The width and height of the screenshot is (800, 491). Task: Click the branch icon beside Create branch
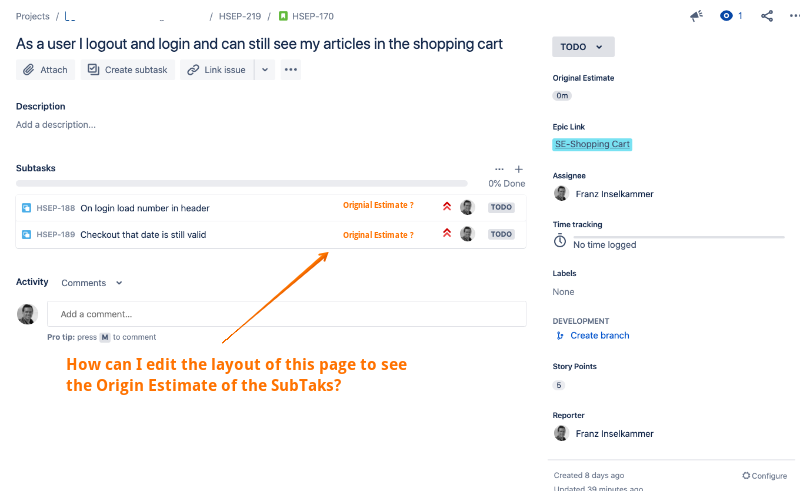560,335
